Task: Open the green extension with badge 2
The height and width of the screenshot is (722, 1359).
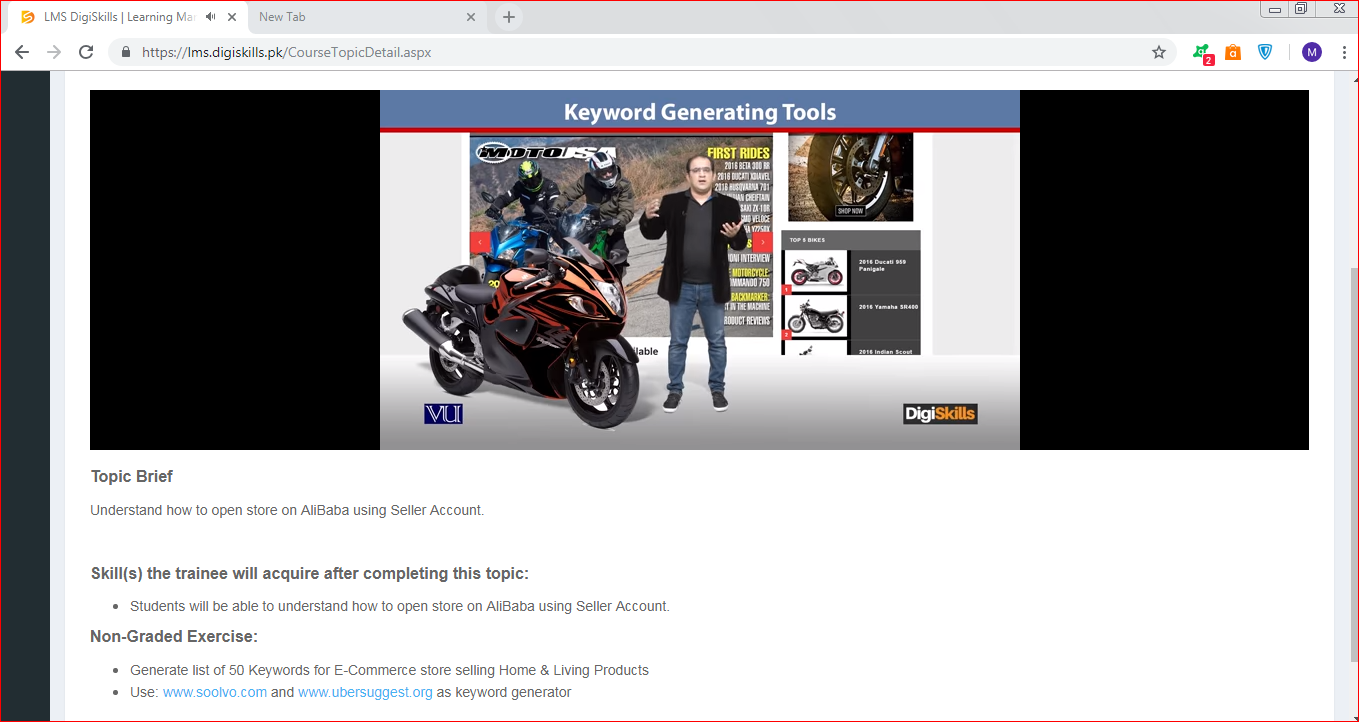Action: pyautogui.click(x=1202, y=53)
